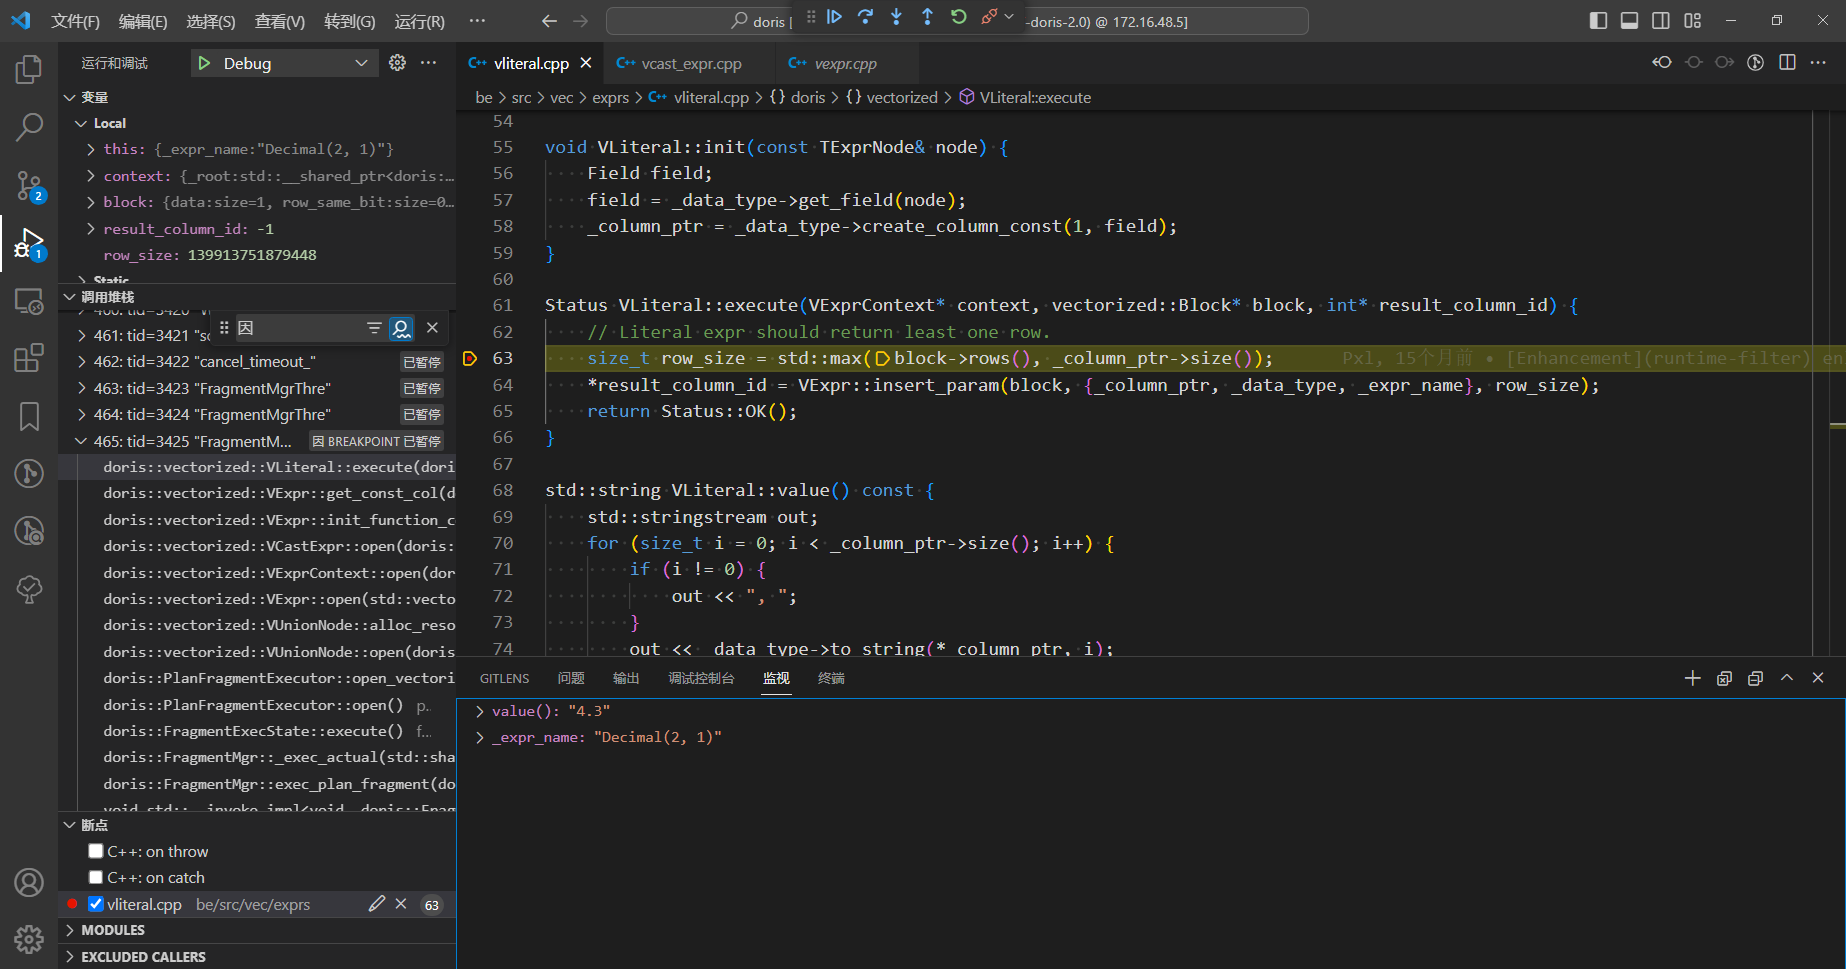Expand the block variable in Local
1846x969 pixels.
click(91, 202)
